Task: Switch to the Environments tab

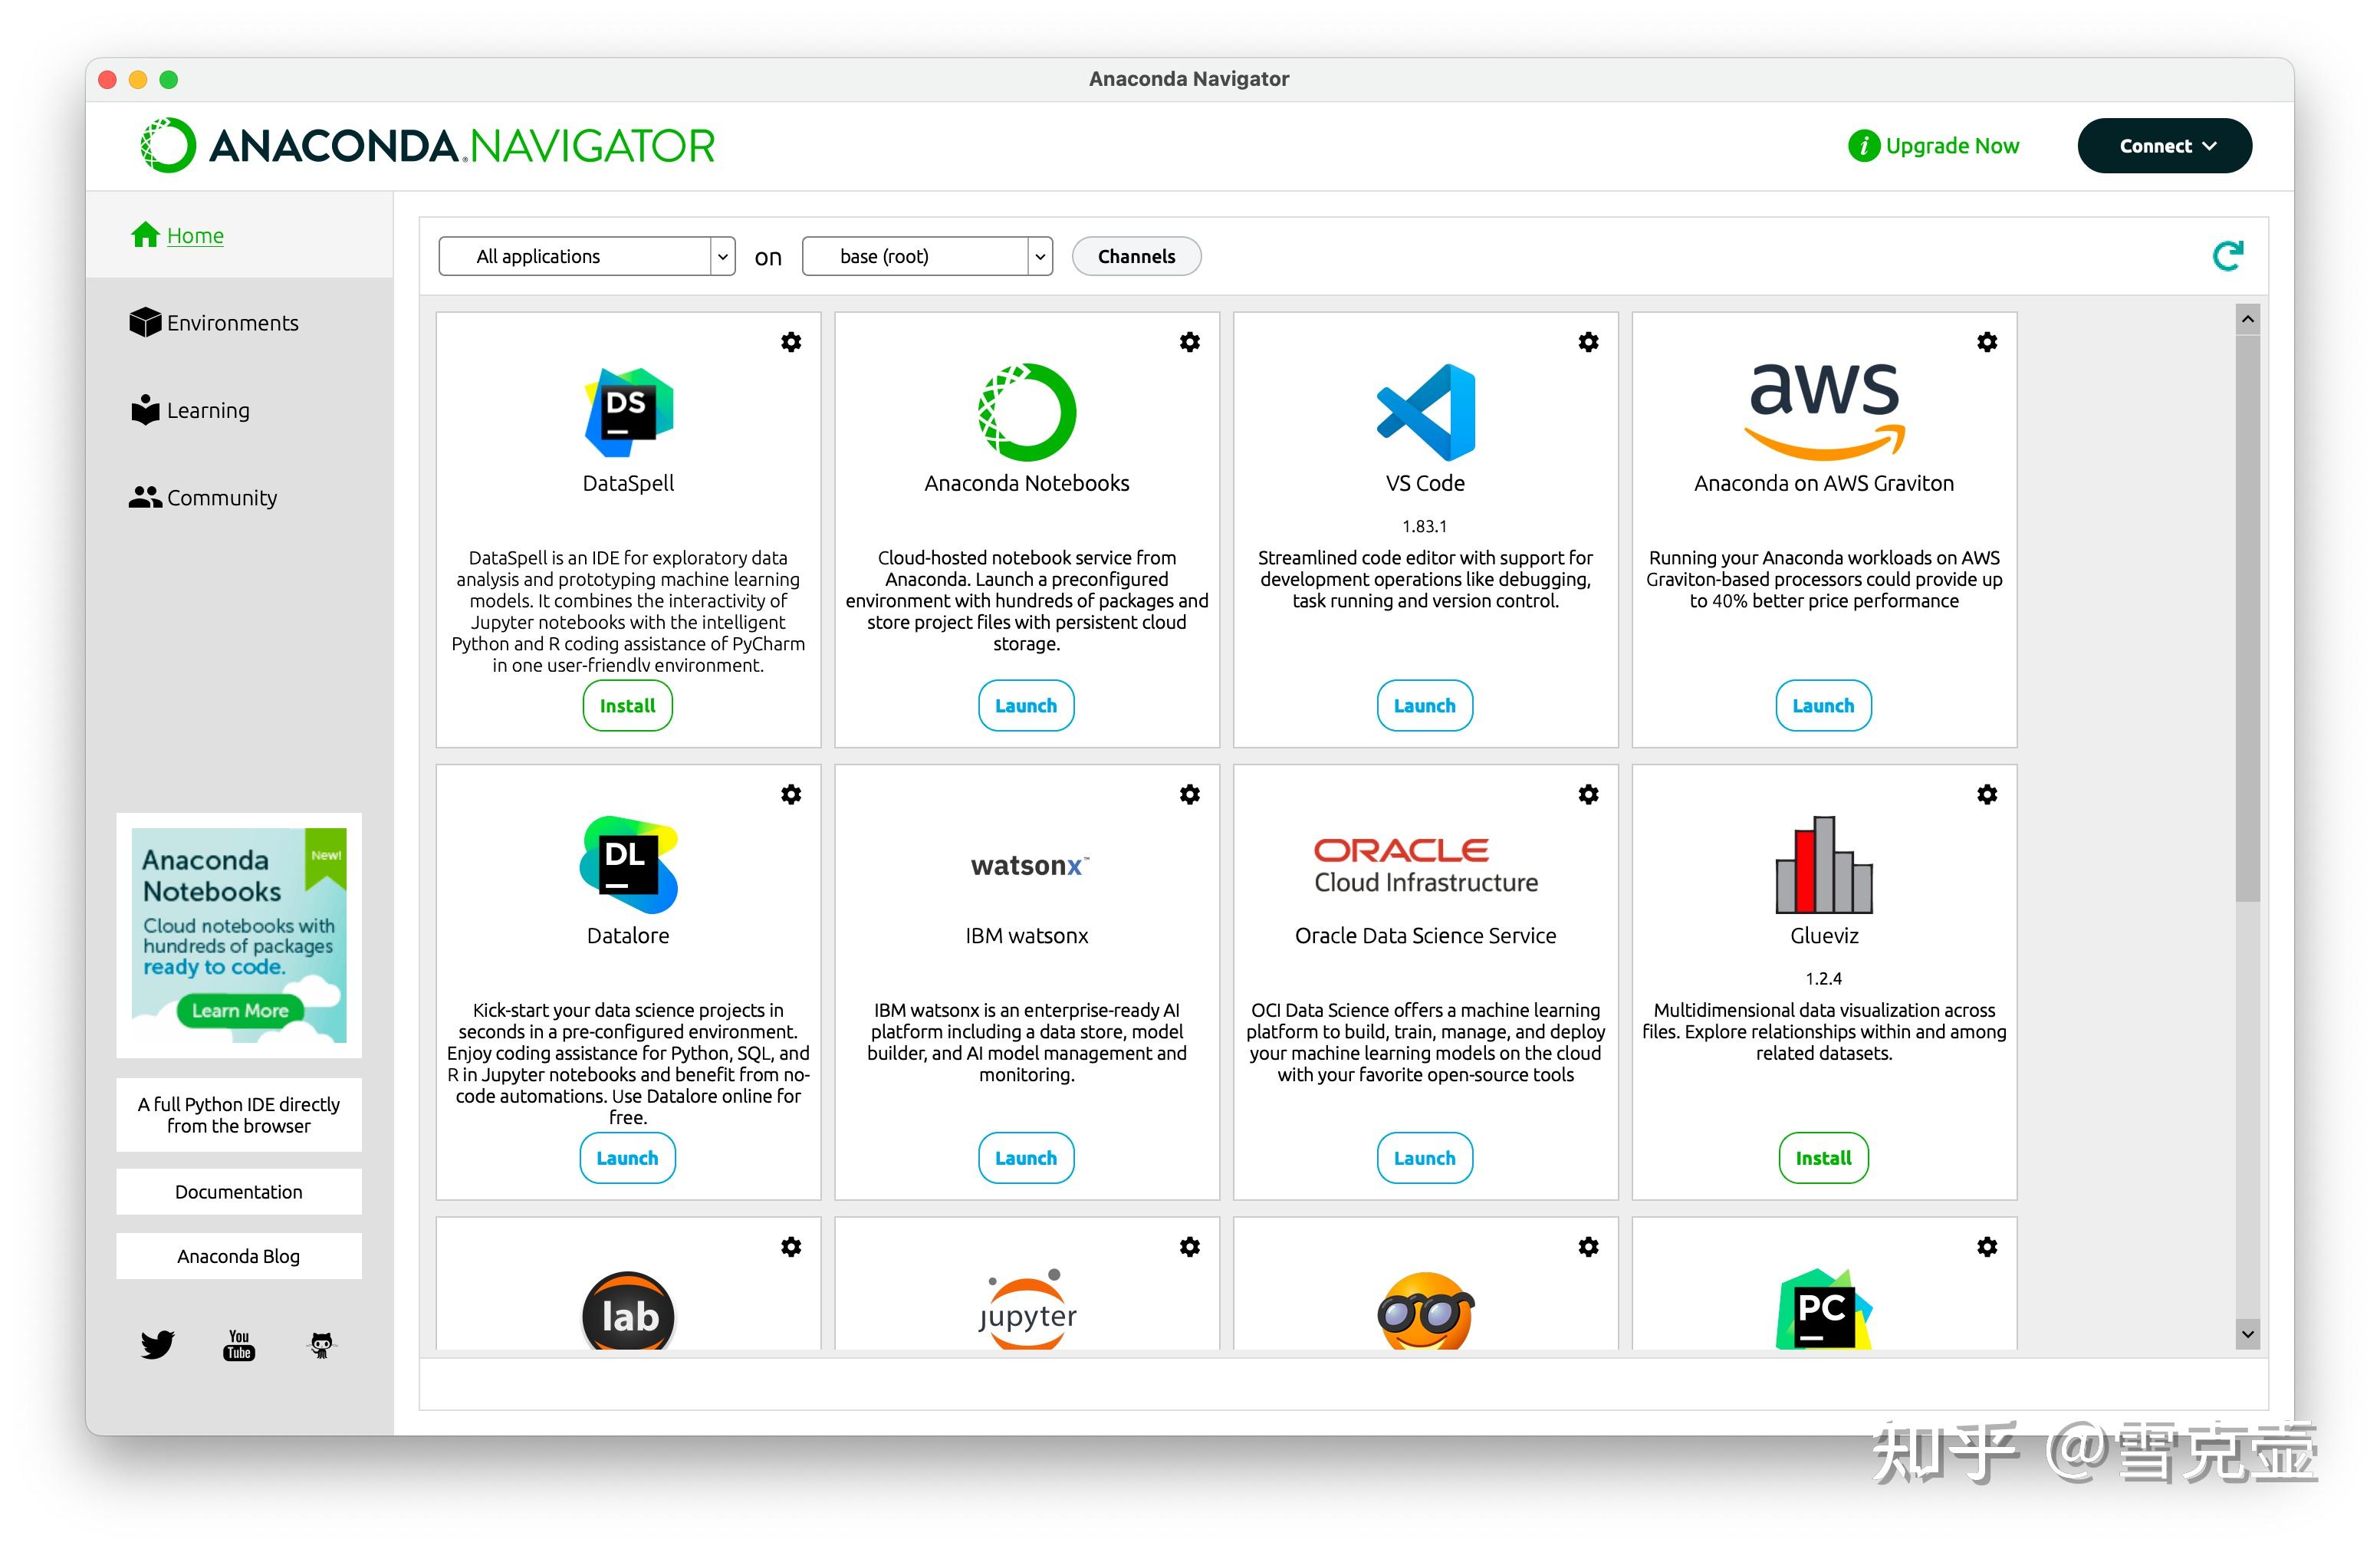Action: [x=232, y=323]
